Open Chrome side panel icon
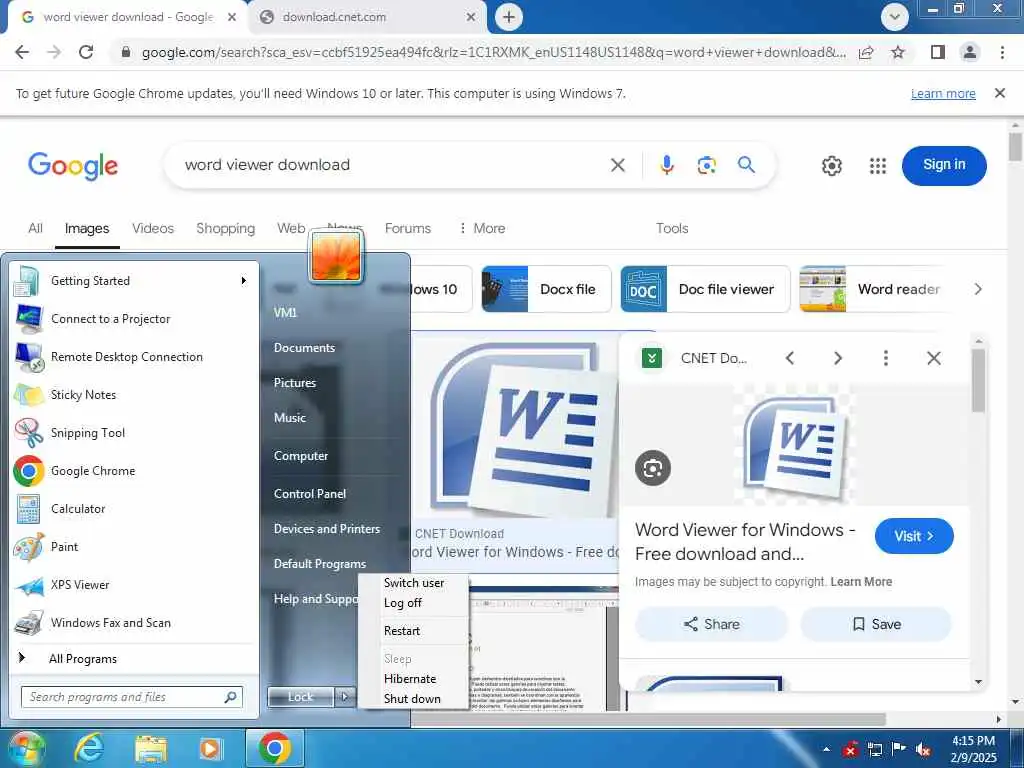The height and width of the screenshot is (768, 1024). 938,52
